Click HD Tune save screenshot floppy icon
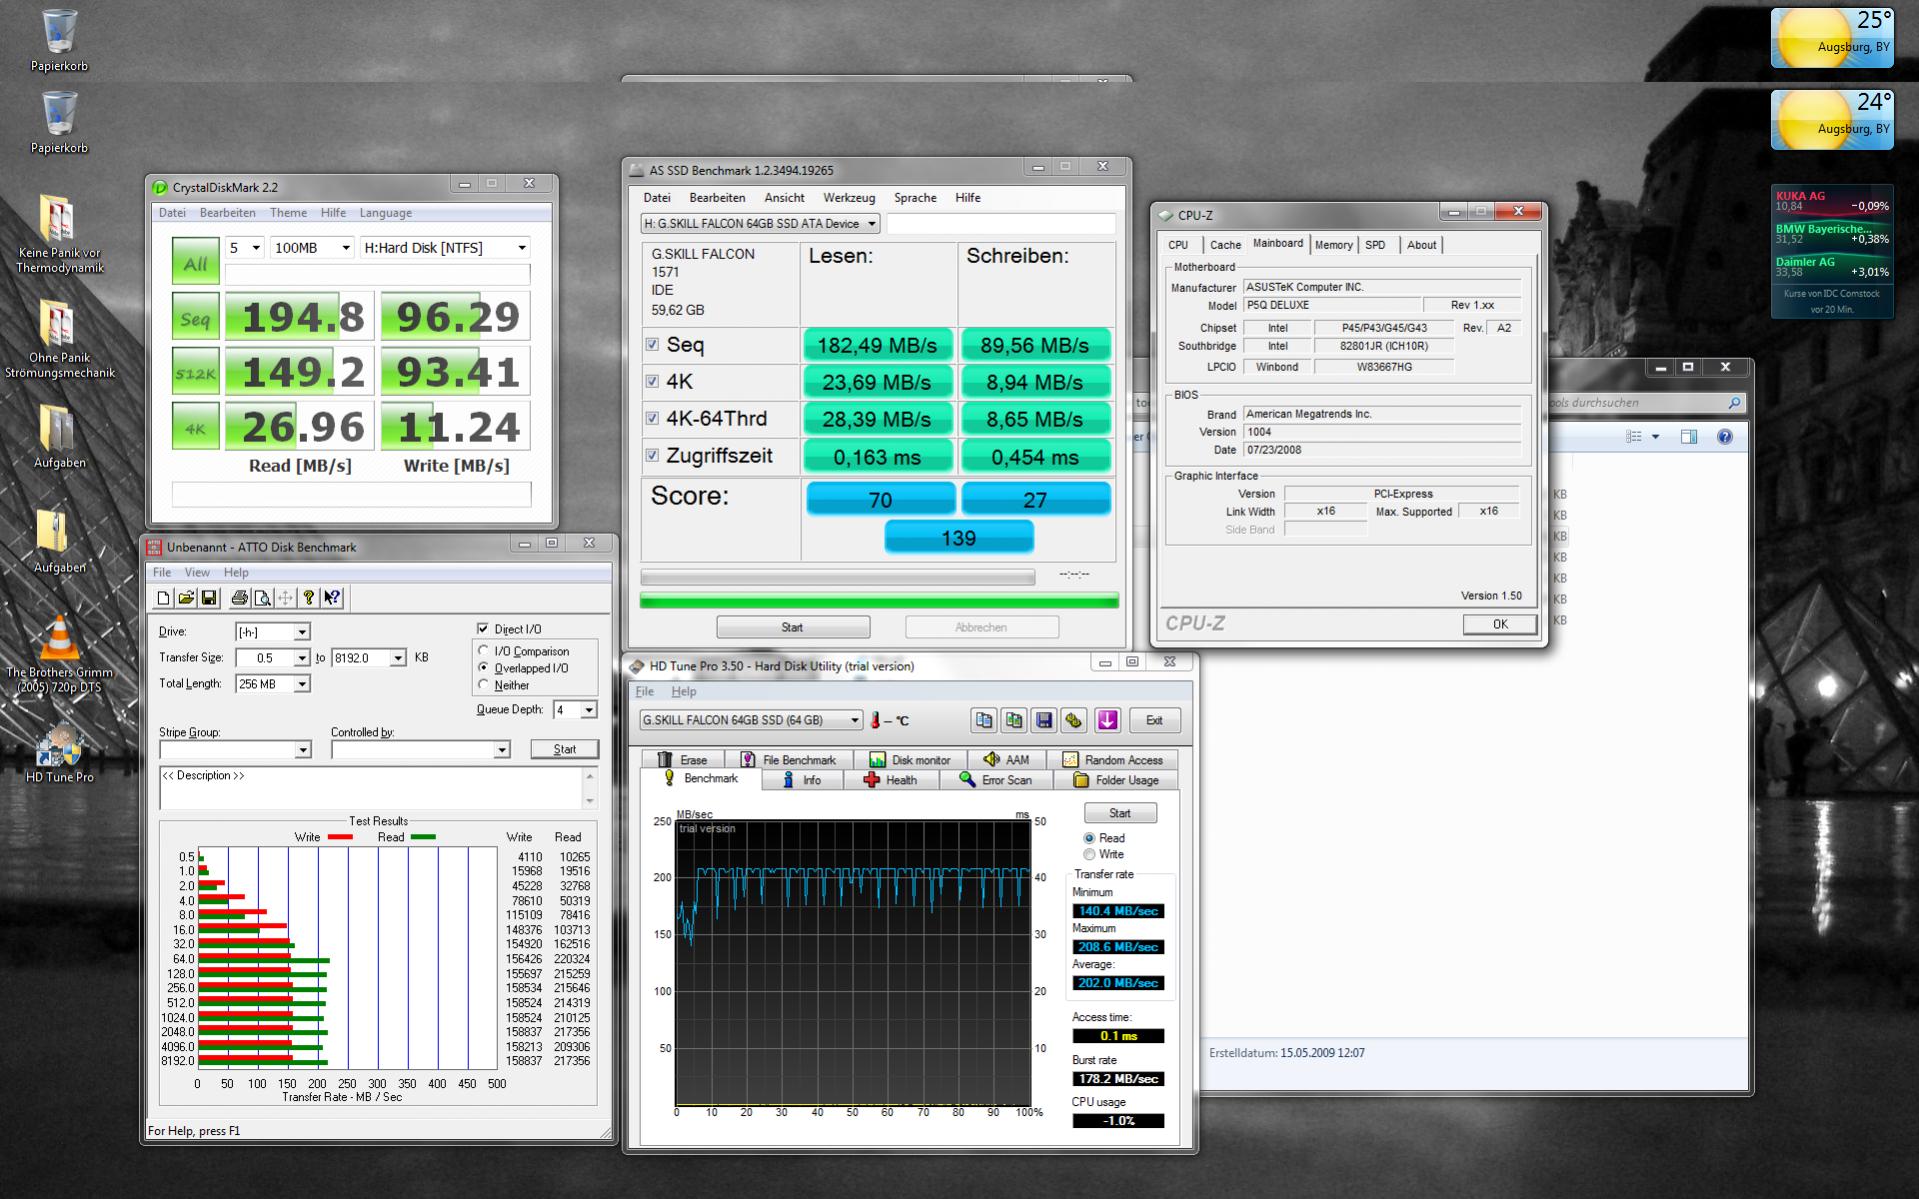The image size is (1919, 1199). 1044,720
